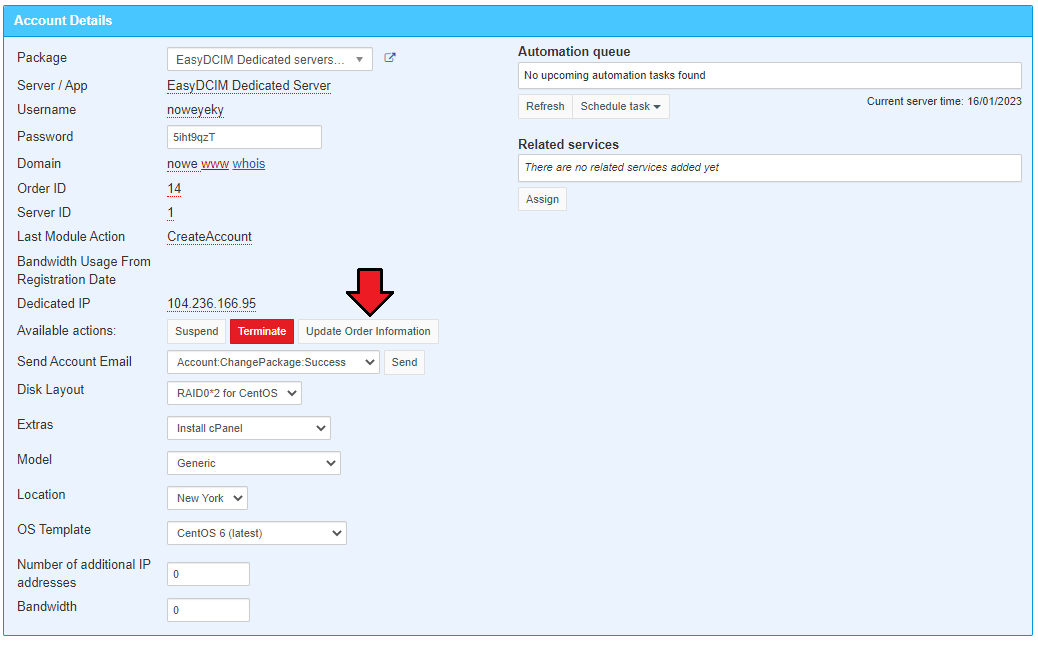Open the Schedule task dropdown
This screenshot has height=646, width=1038.
click(x=621, y=107)
